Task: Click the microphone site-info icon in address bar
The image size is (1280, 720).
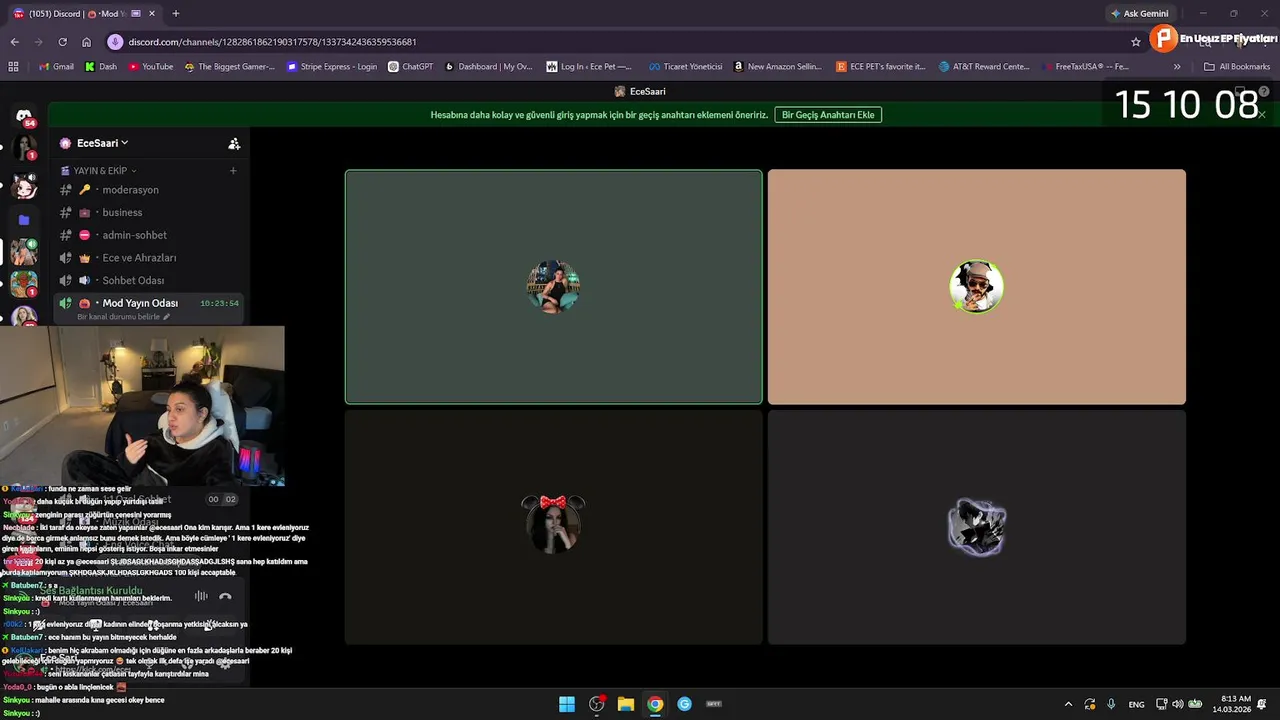Action: coord(115,42)
